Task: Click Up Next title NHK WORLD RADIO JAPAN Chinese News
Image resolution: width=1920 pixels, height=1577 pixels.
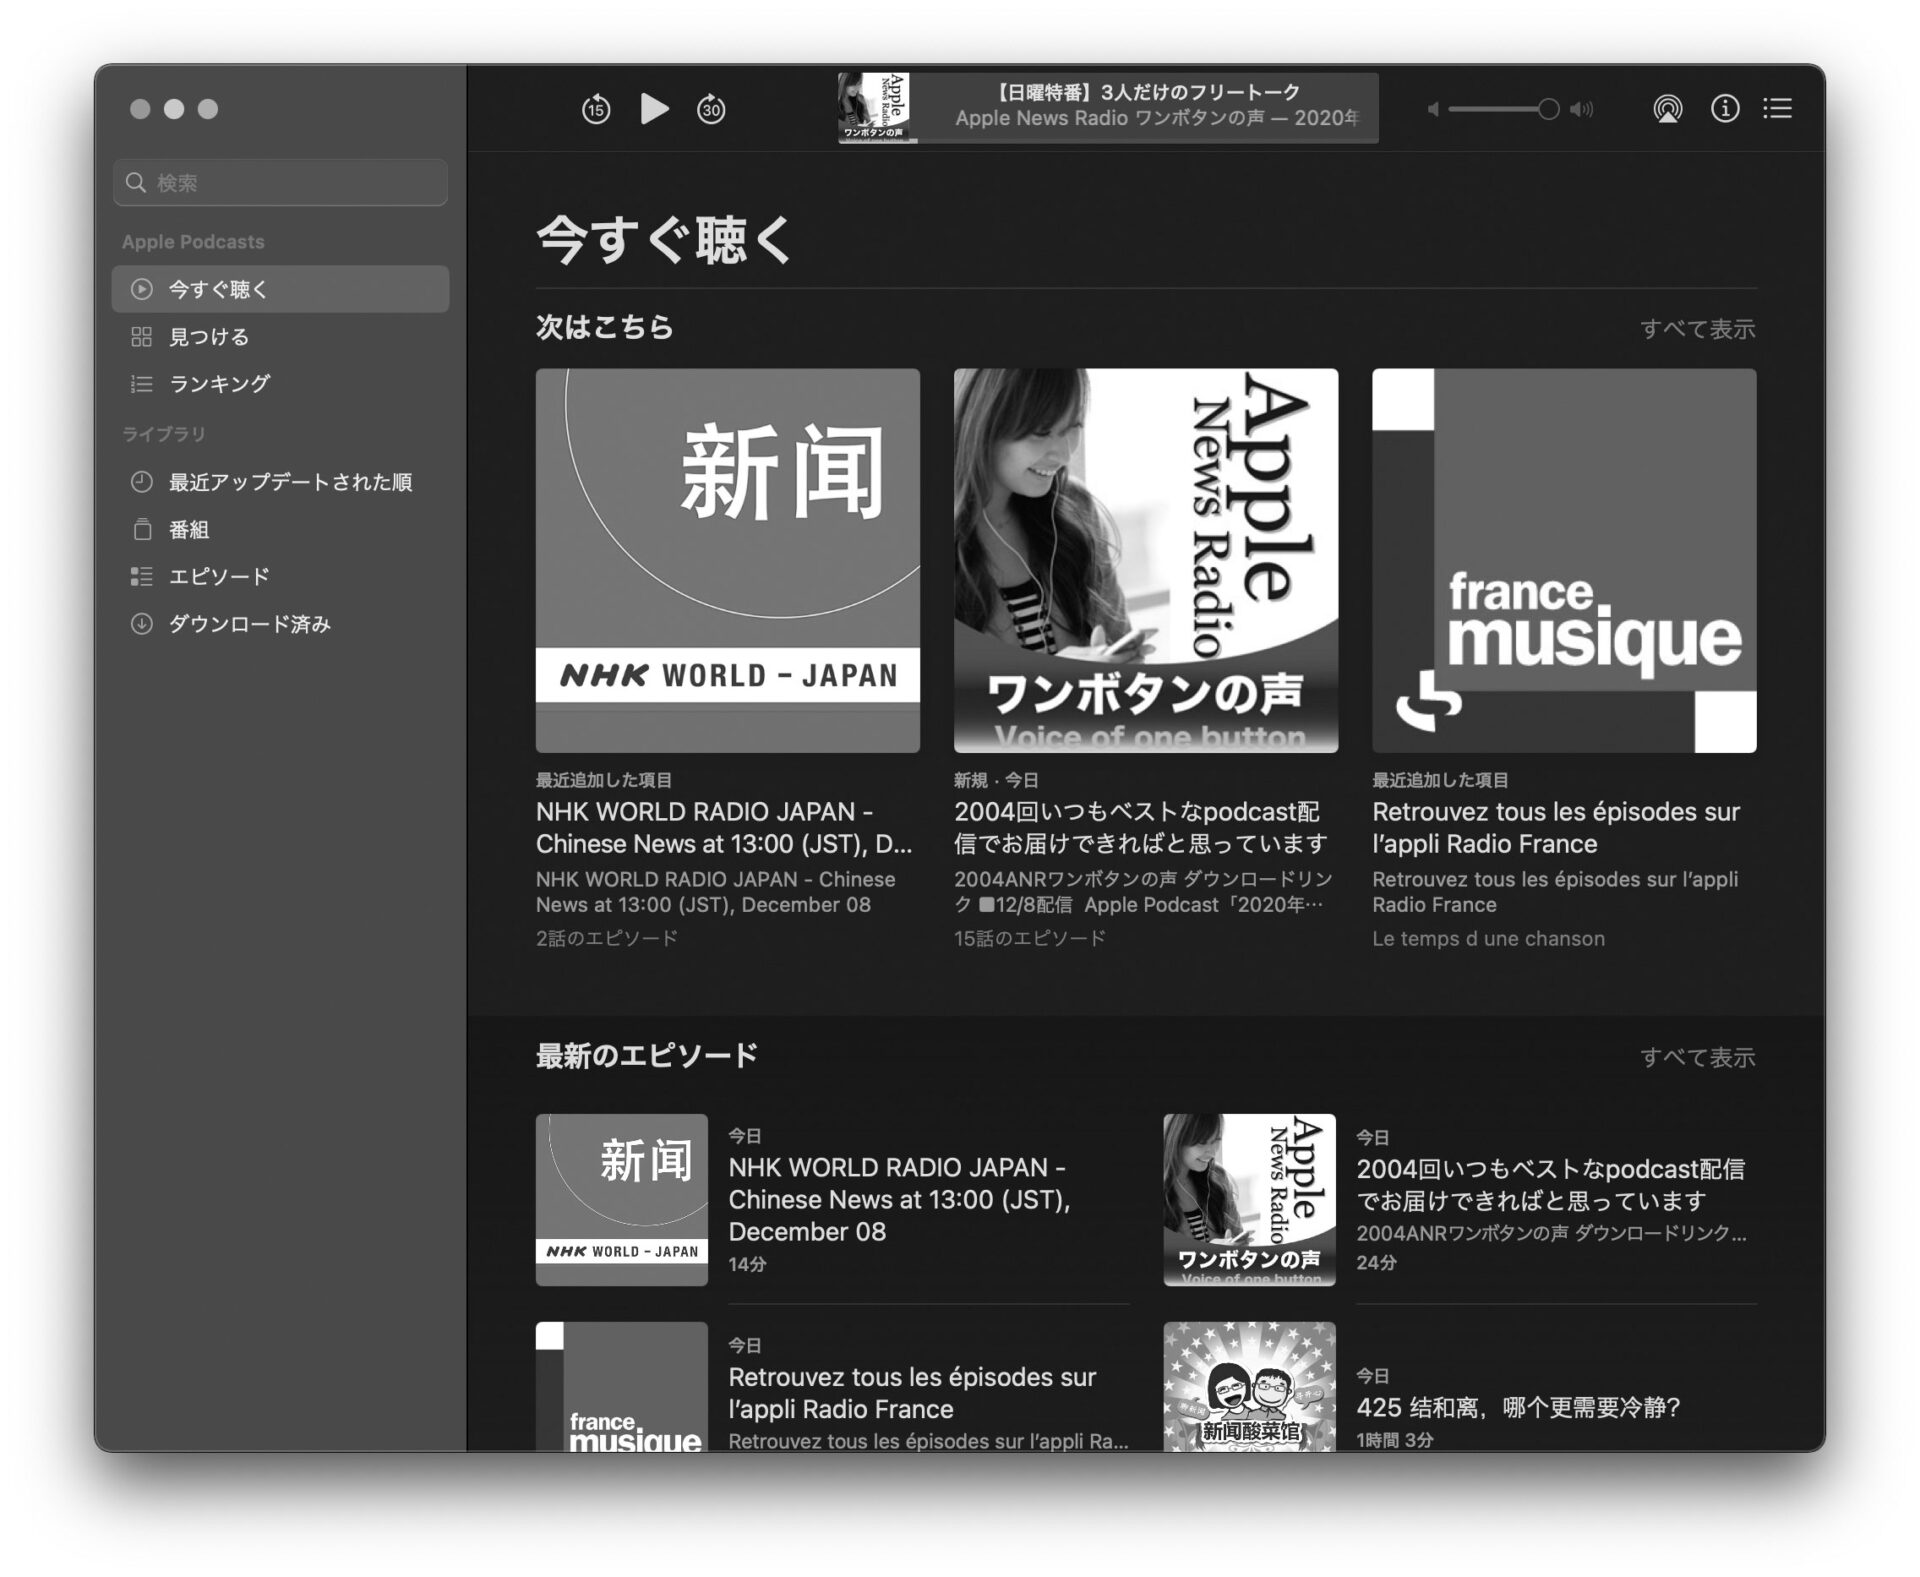Action: click(x=724, y=827)
